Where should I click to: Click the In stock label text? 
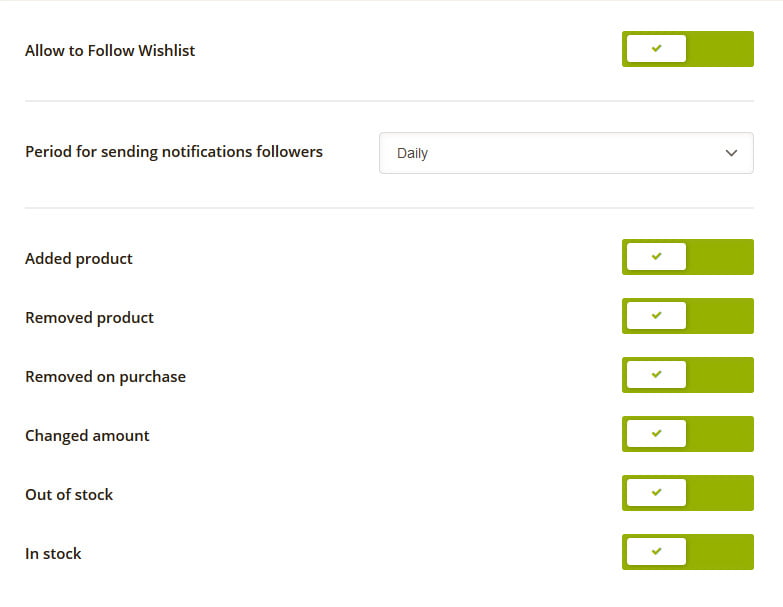53,553
